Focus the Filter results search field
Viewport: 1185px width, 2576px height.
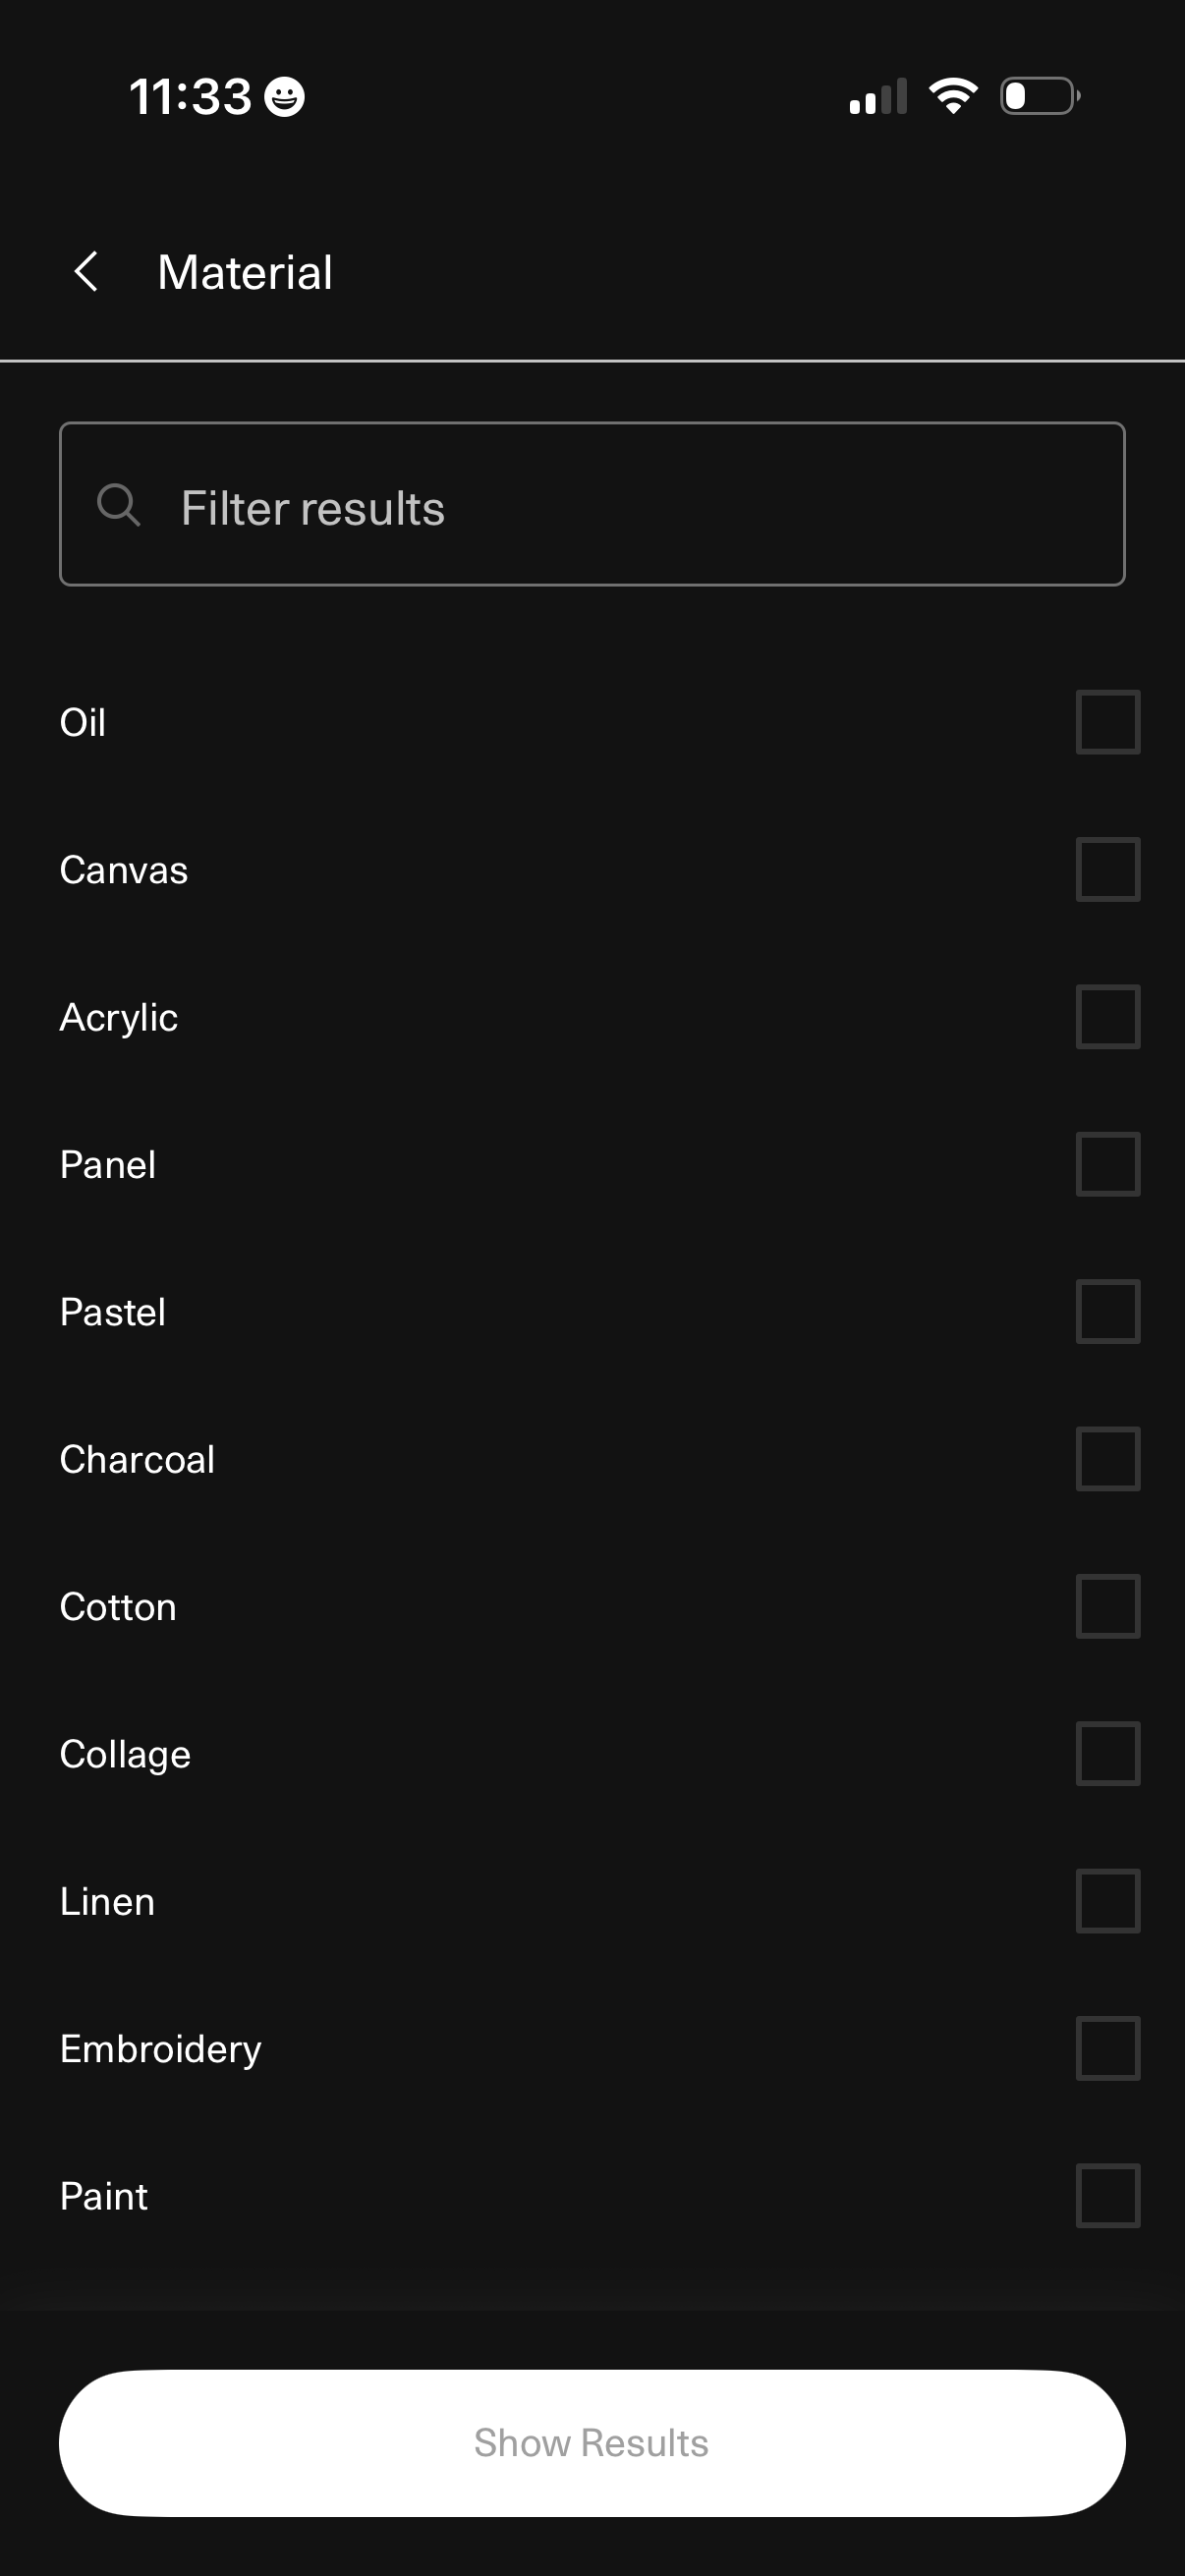click(620, 505)
